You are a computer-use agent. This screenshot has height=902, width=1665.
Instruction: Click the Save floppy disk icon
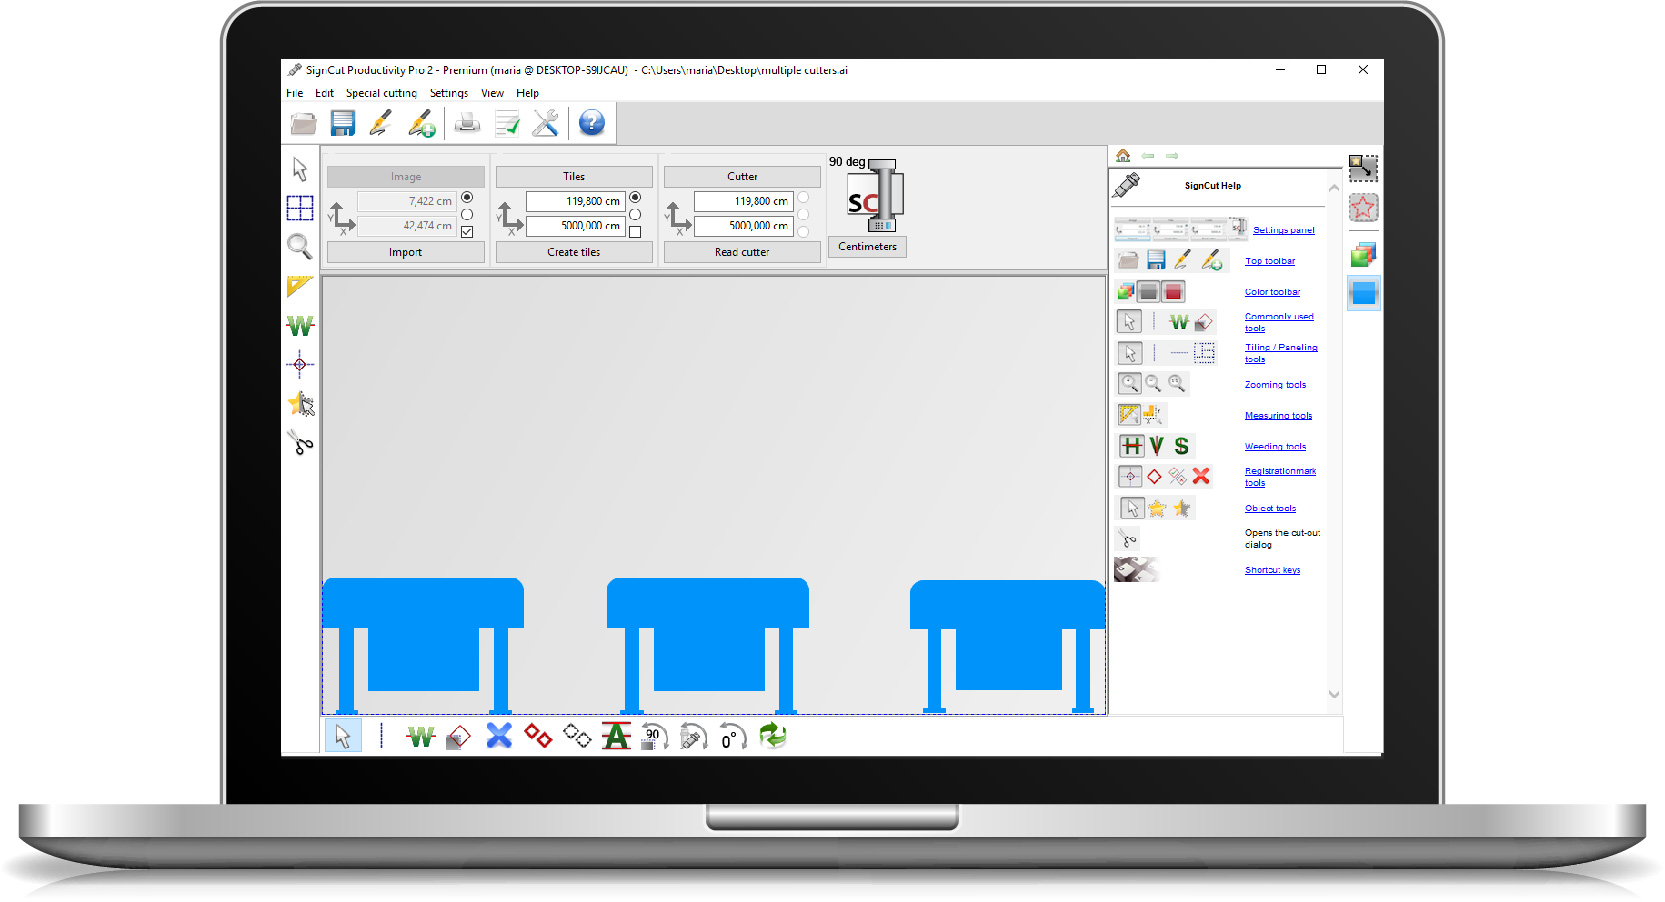tap(343, 123)
